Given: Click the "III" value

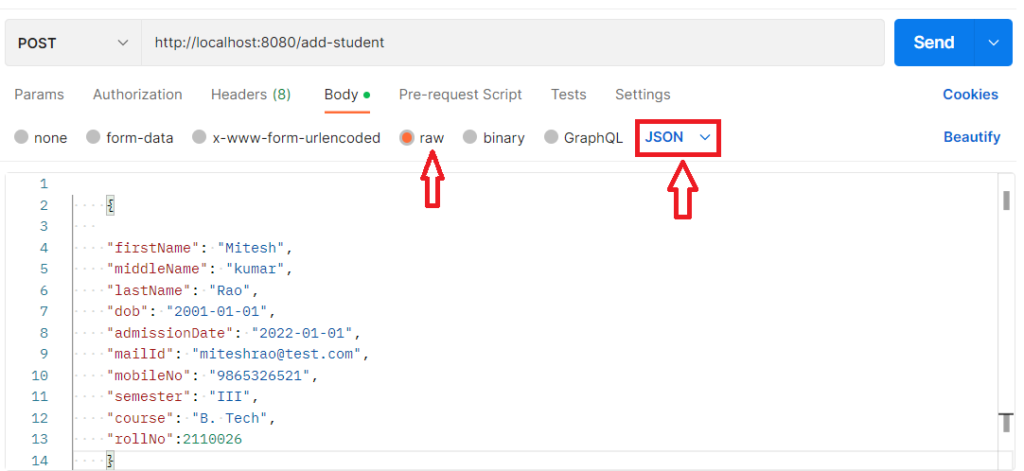Looking at the screenshot, I should click(x=230, y=397).
